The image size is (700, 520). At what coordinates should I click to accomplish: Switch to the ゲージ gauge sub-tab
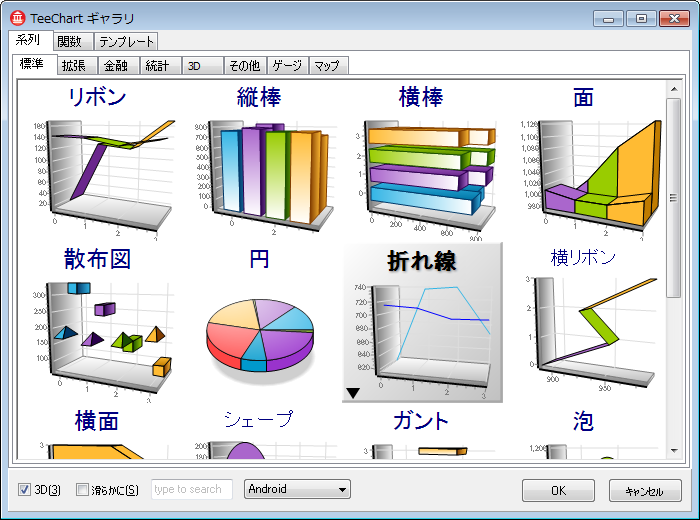(x=288, y=66)
